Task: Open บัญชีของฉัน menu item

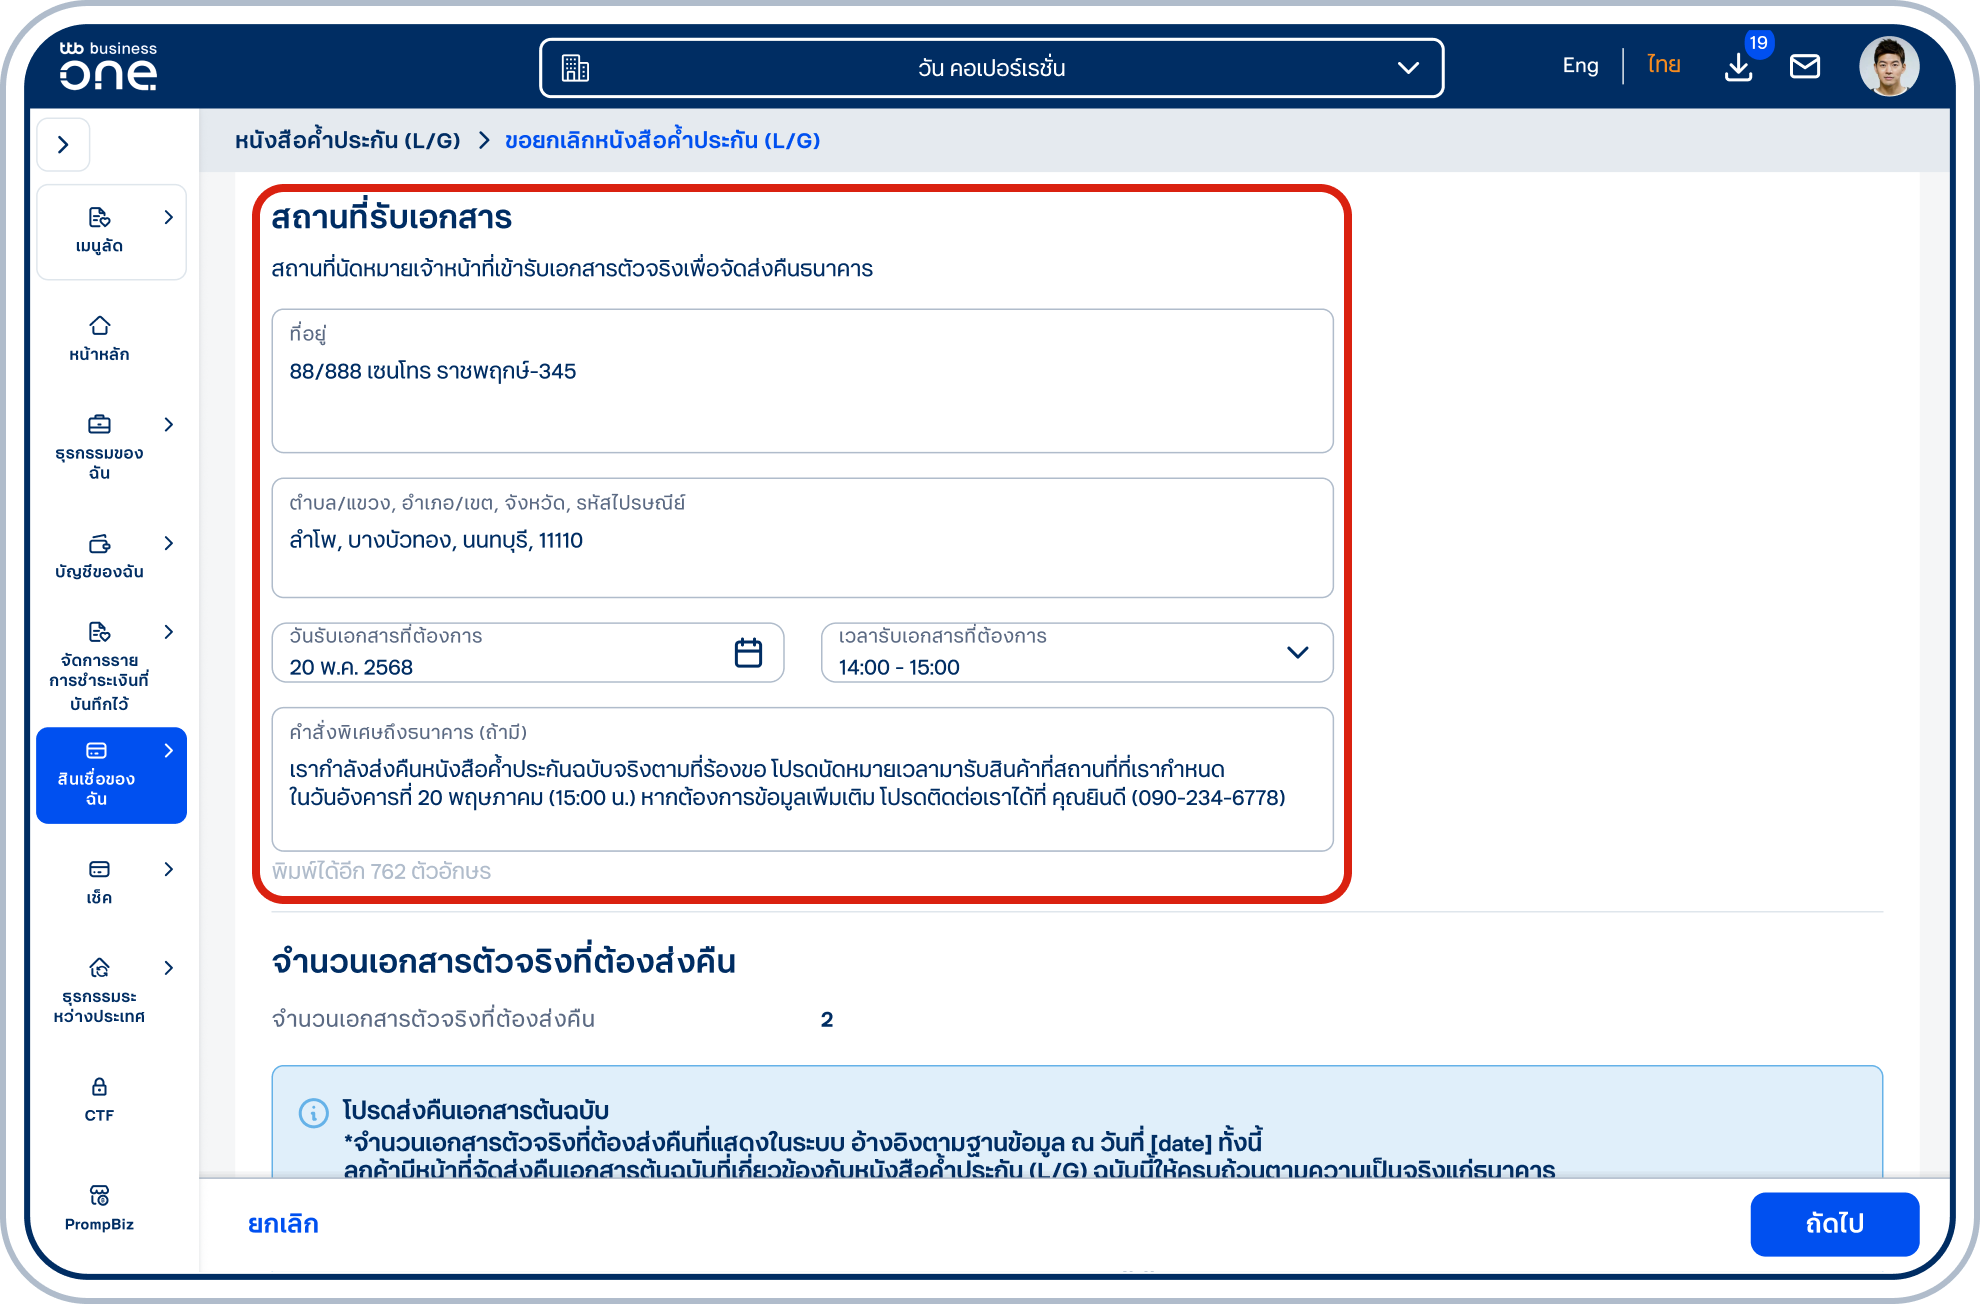Action: pos(99,557)
